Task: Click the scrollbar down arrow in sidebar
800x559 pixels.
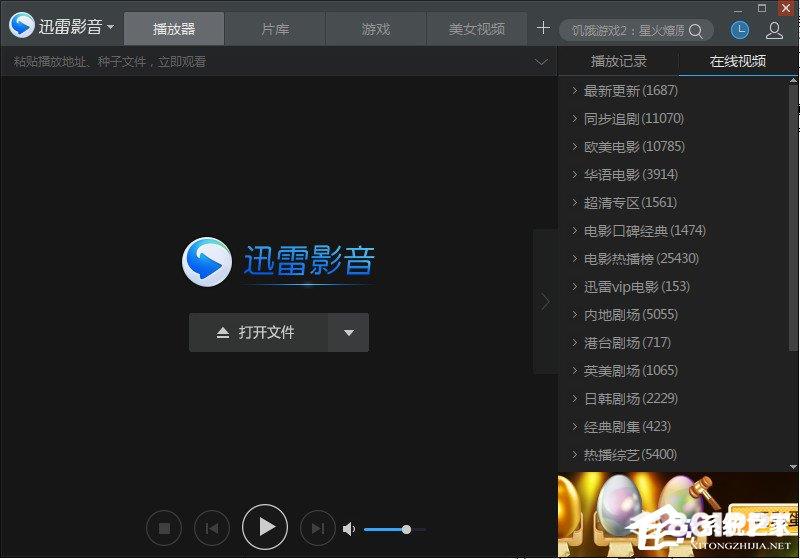Action: pyautogui.click(x=793, y=466)
